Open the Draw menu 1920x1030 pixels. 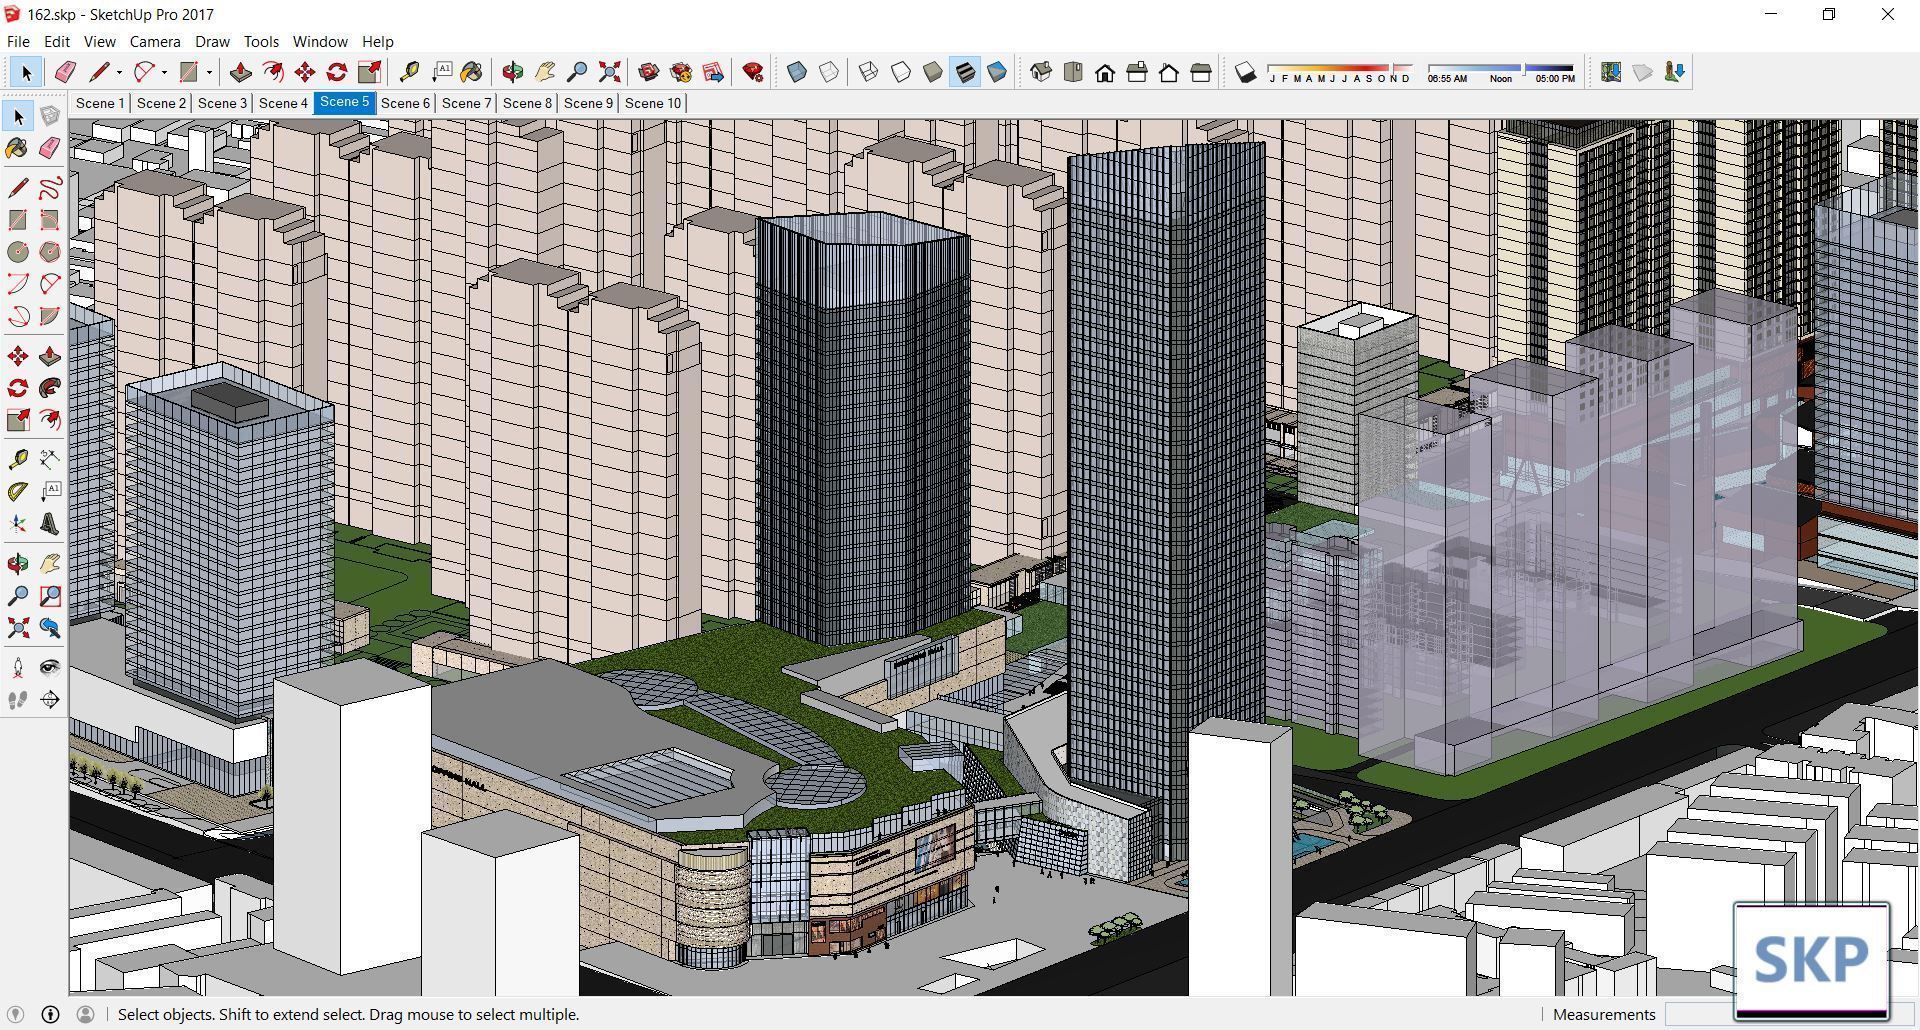[212, 41]
